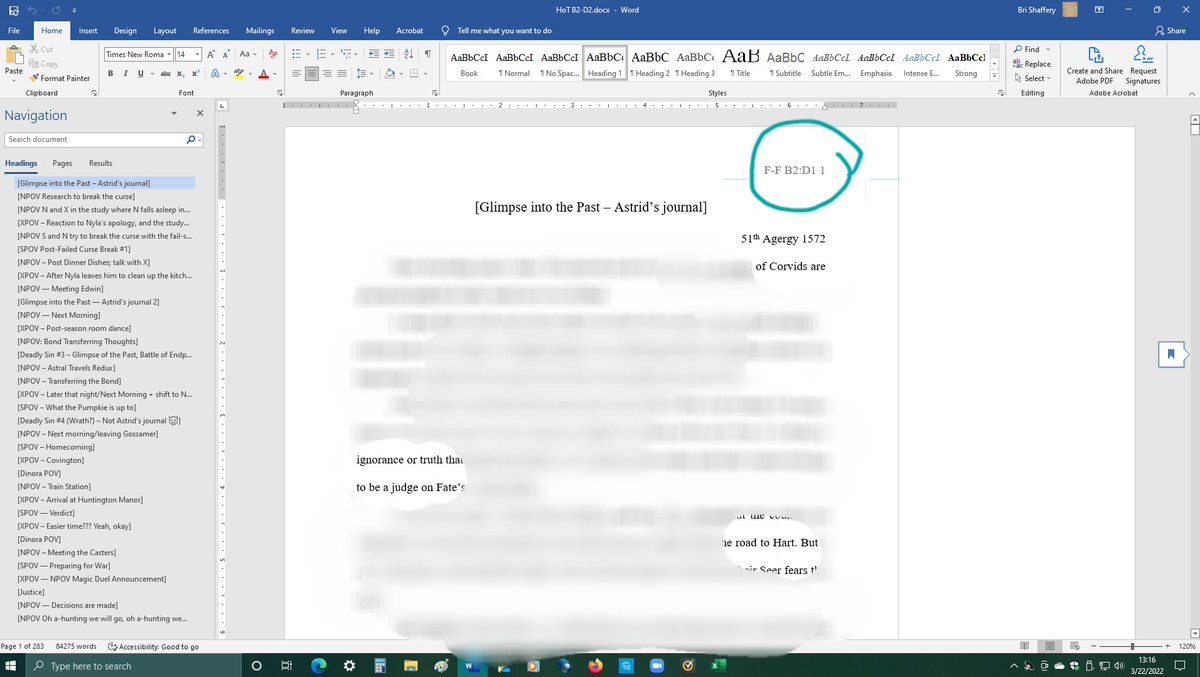Toggle Subscript formatting
The width and height of the screenshot is (1200, 677).
[x=180, y=74]
